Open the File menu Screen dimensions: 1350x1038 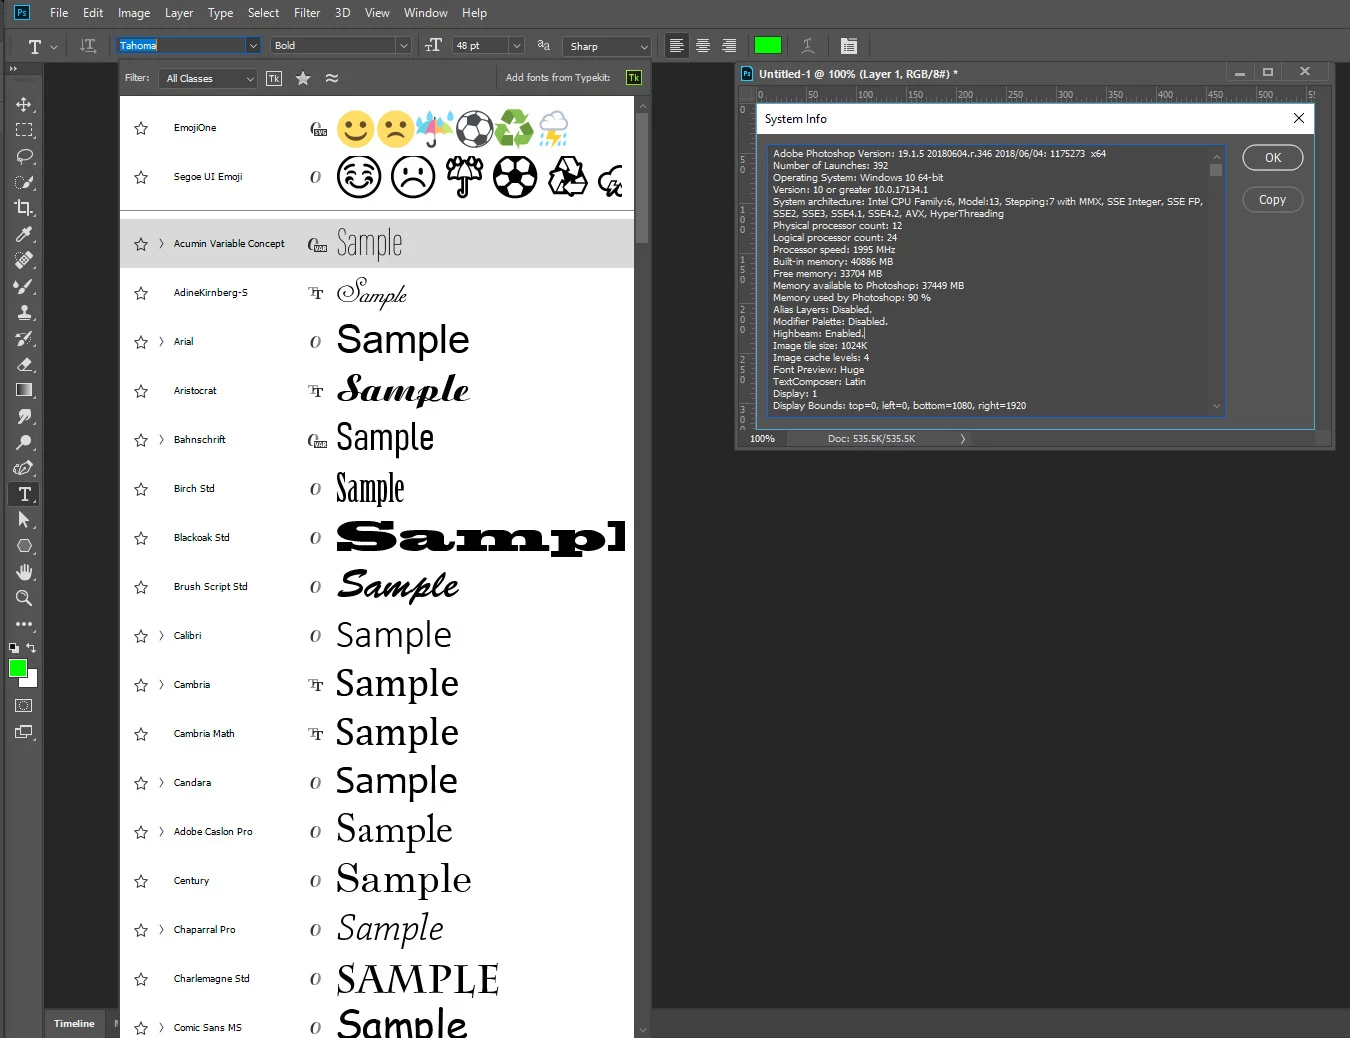tap(59, 13)
